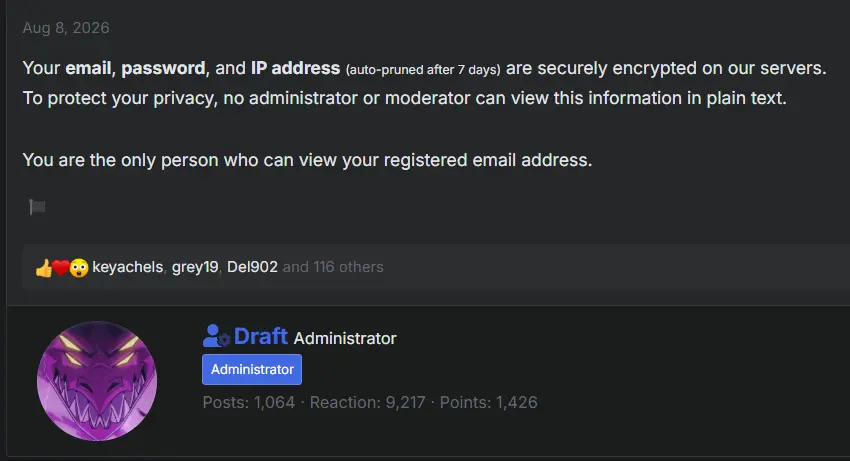The height and width of the screenshot is (461, 850).
Task: Click the 'auto-pruned after 7 days' note
Action: [x=423, y=69]
